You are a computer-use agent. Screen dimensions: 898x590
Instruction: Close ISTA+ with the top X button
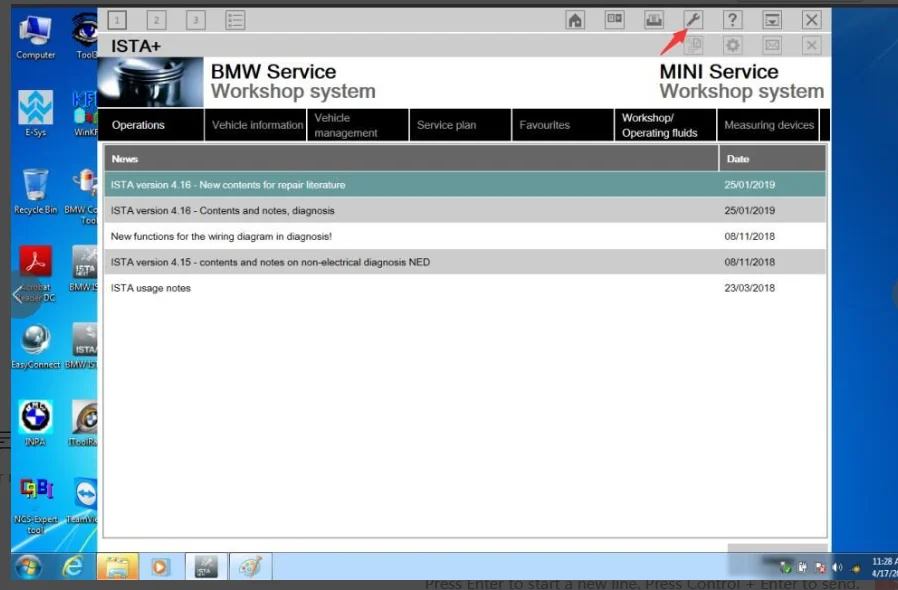point(812,20)
